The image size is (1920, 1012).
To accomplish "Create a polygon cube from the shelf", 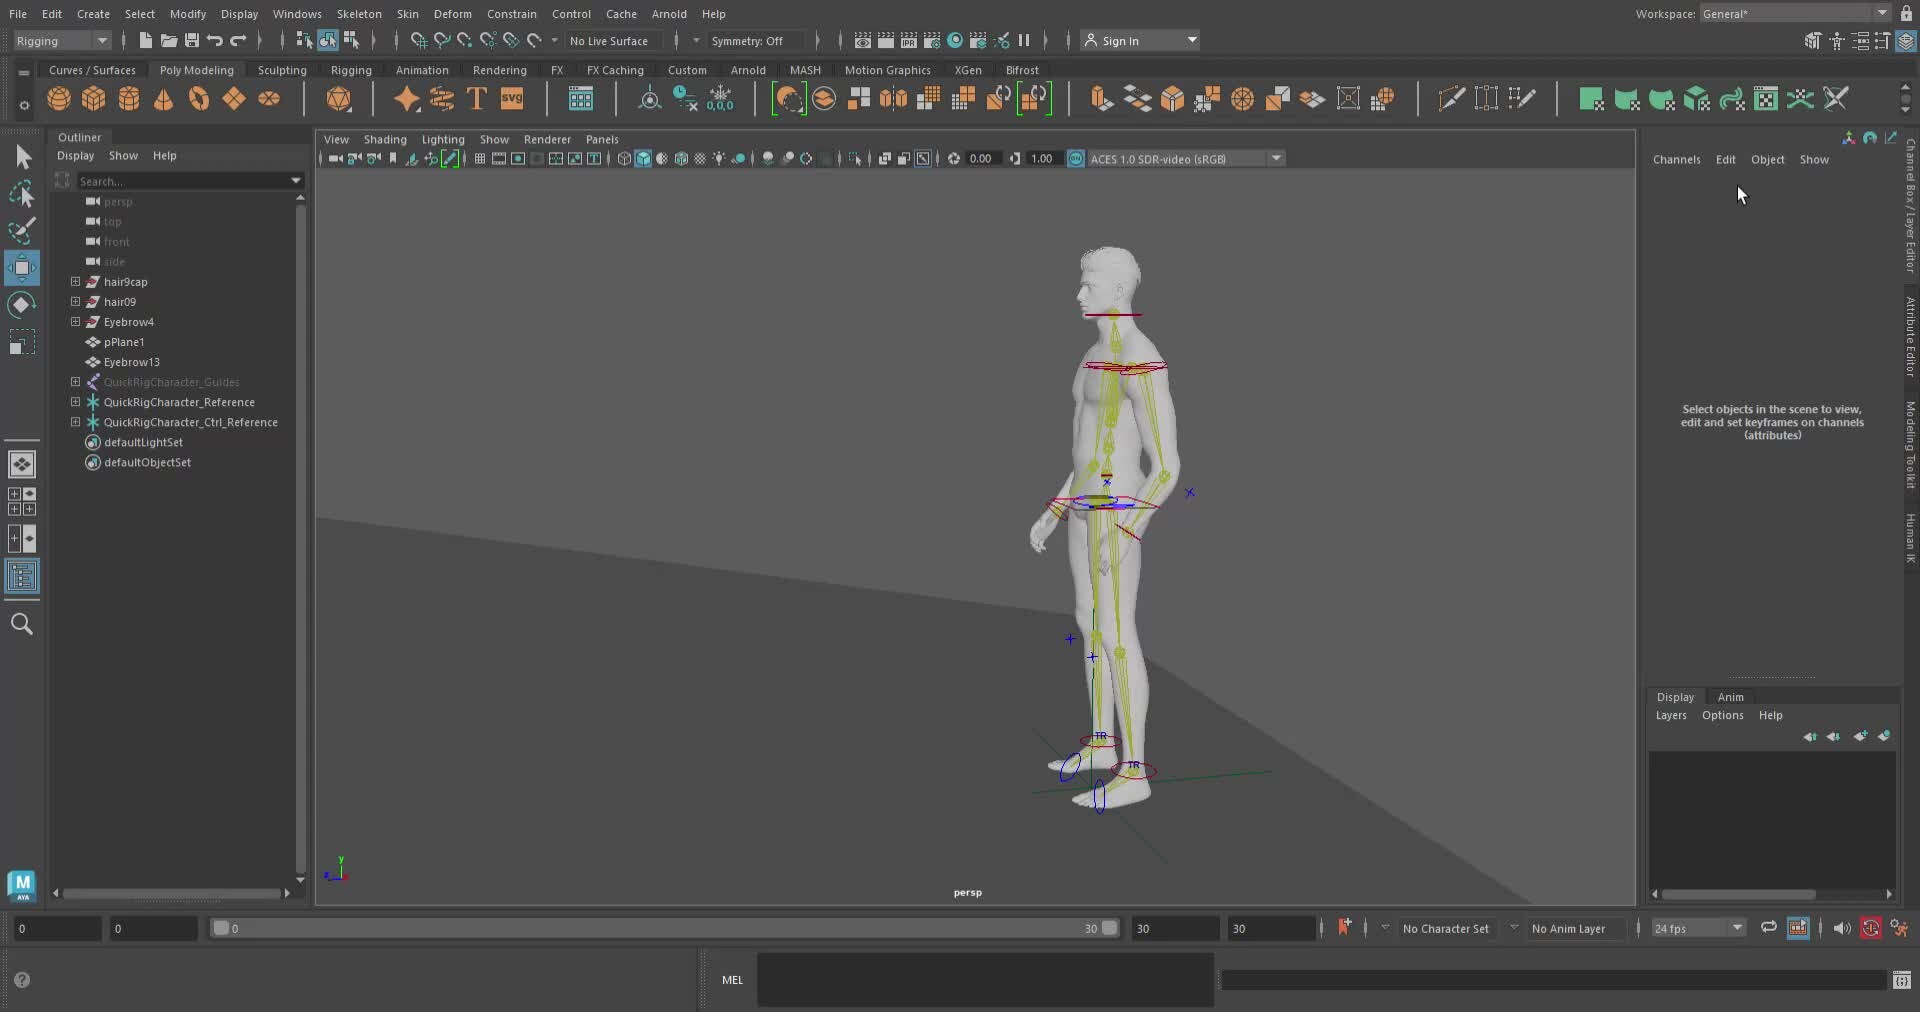I will click(93, 98).
